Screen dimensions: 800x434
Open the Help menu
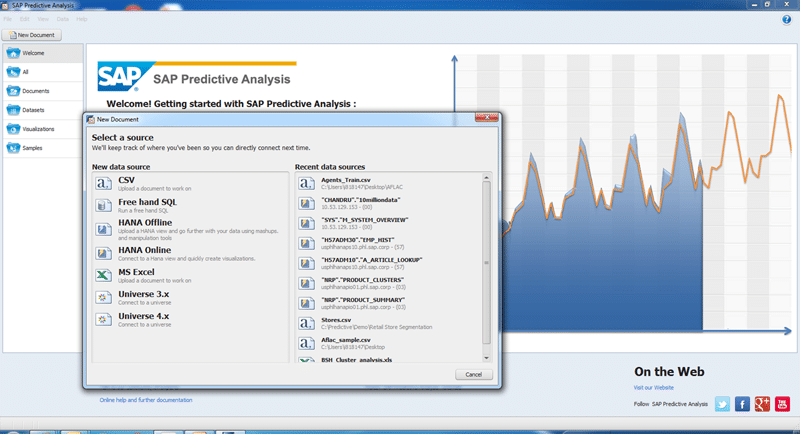pyautogui.click(x=82, y=19)
